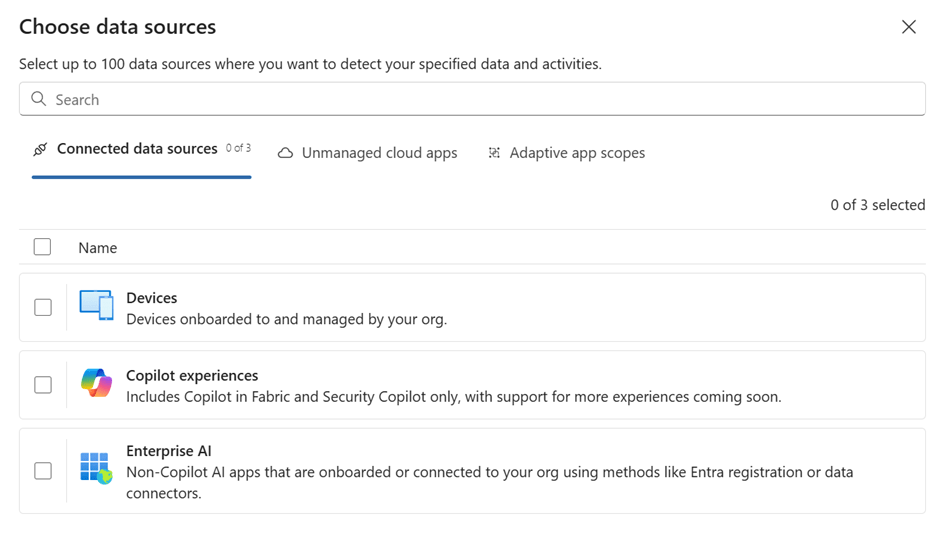Tick the select-all checkbox next to Name
Image resolution: width=940 pixels, height=535 pixels.
(42, 247)
